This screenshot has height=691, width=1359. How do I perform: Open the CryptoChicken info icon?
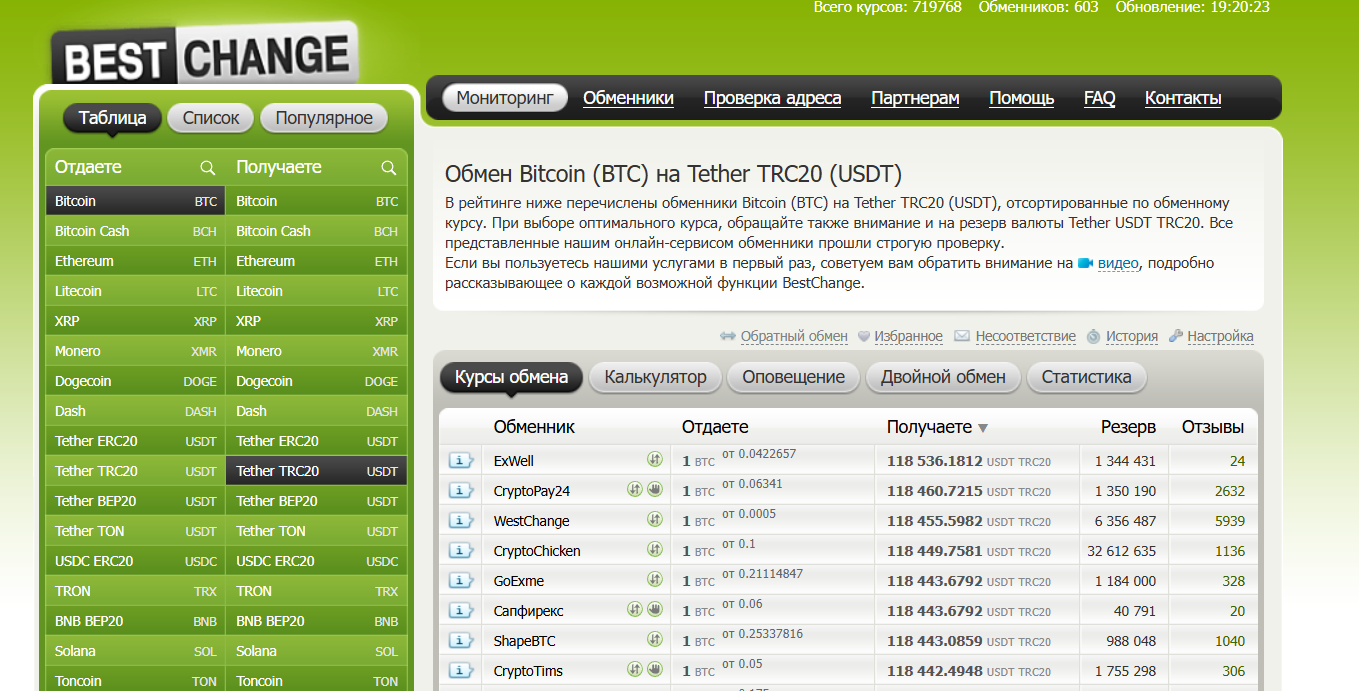pos(460,551)
